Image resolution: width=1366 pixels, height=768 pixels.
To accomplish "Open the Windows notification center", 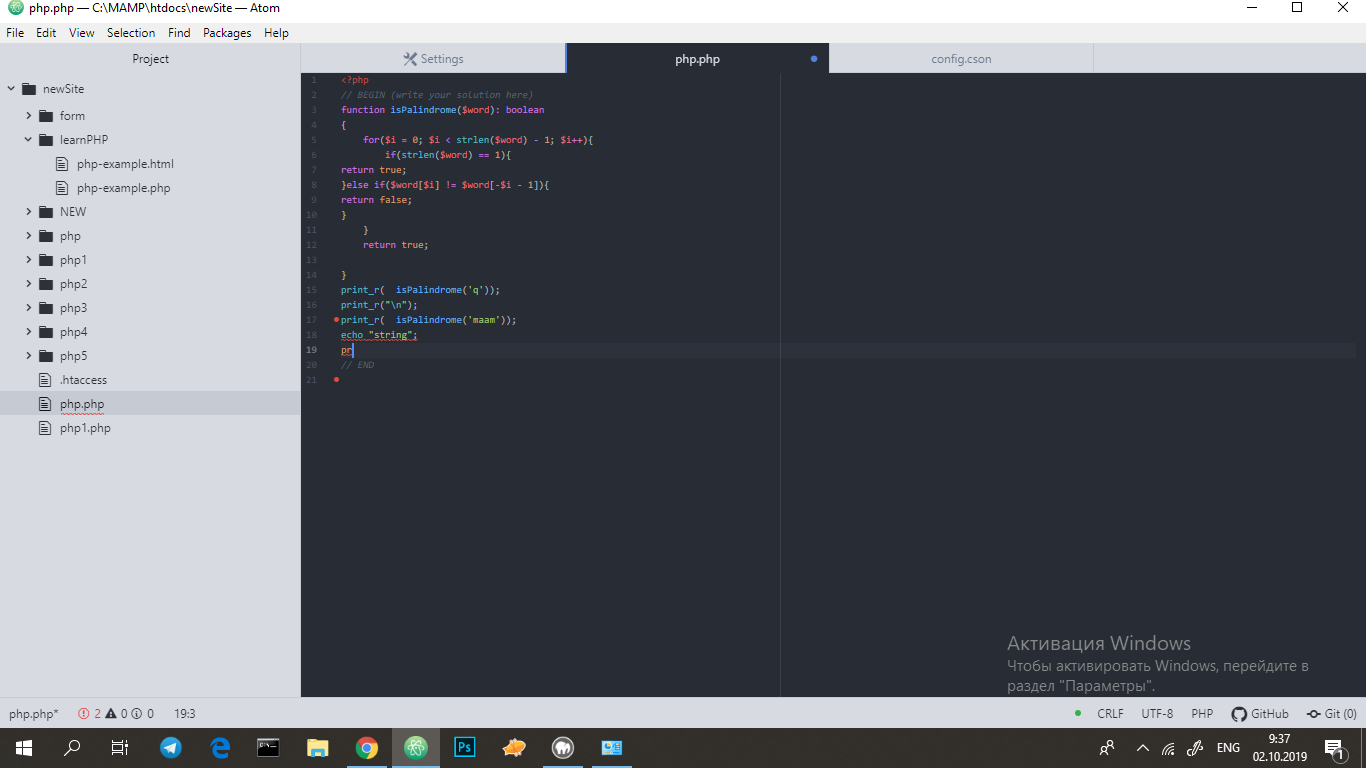I will (x=1334, y=748).
